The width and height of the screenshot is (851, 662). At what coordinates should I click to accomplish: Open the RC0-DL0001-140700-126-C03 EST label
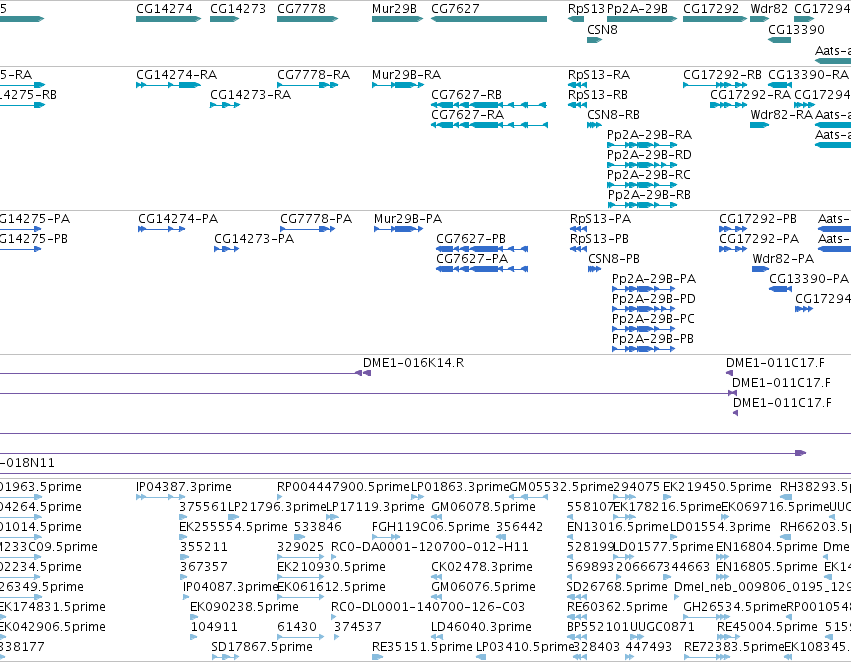coord(428,607)
